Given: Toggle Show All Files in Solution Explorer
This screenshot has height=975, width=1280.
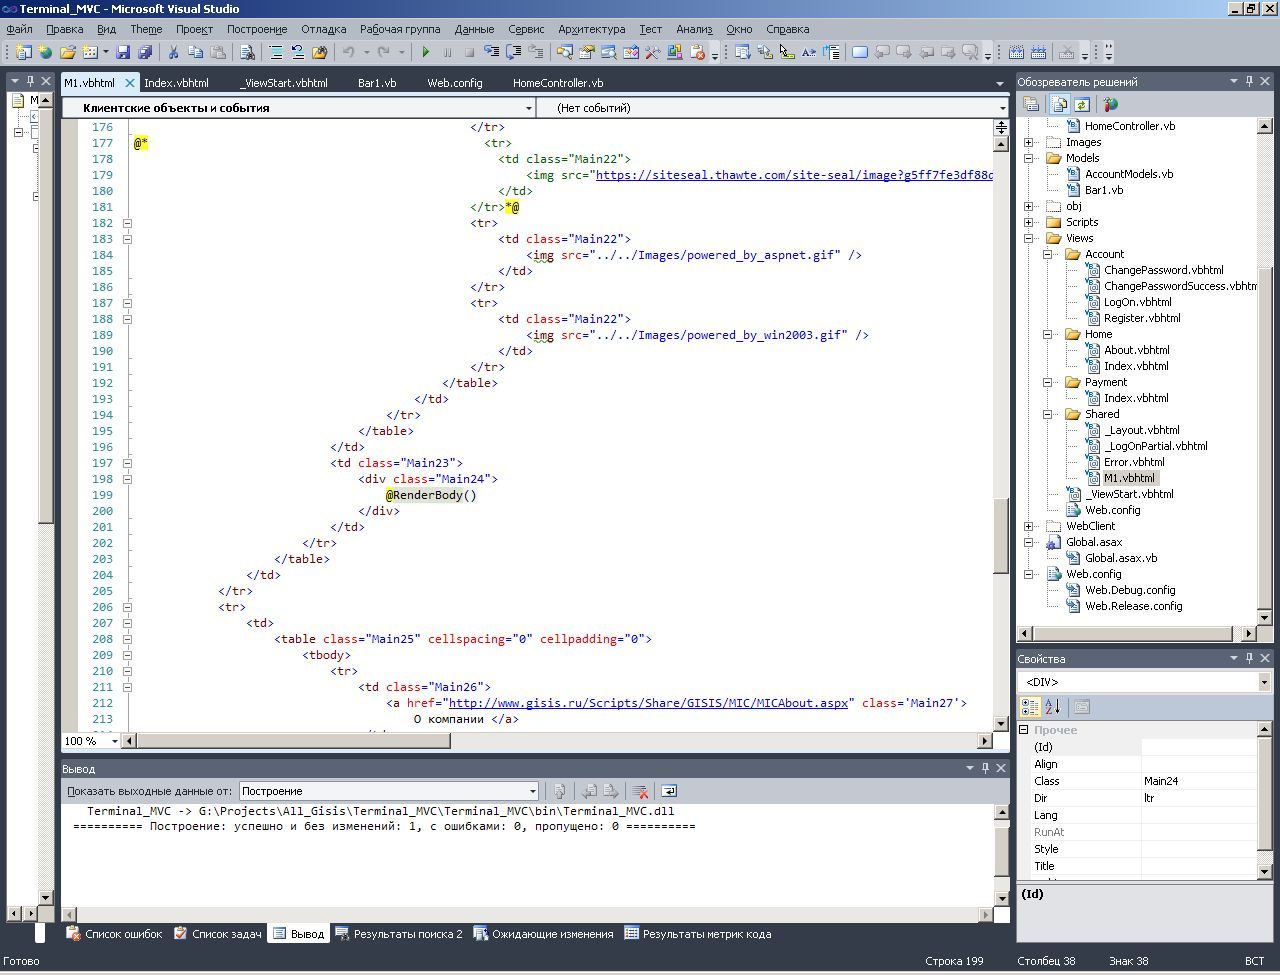Looking at the screenshot, I should (1058, 104).
